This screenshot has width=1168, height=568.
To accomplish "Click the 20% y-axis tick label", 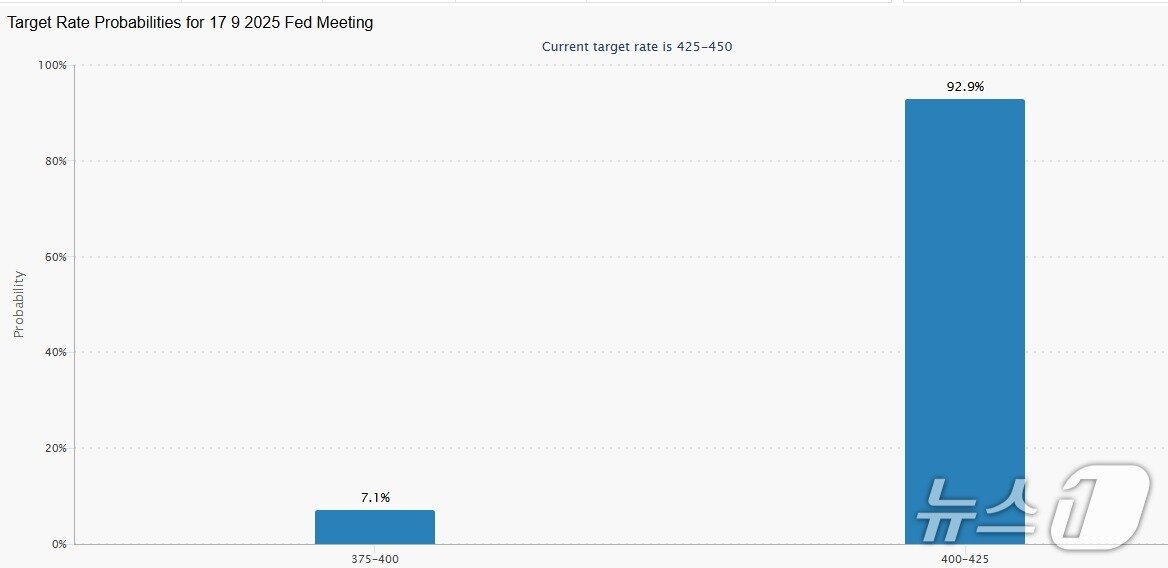I will pos(55,448).
